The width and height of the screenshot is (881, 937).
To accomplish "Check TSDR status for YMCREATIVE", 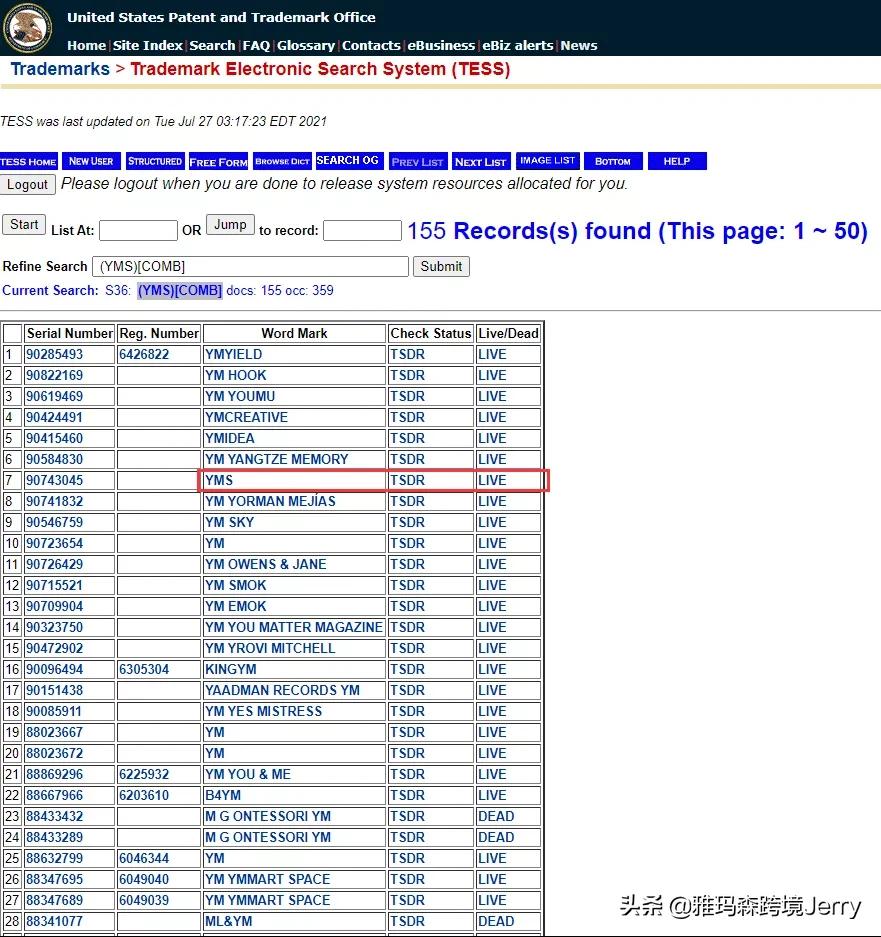I will click(x=407, y=417).
